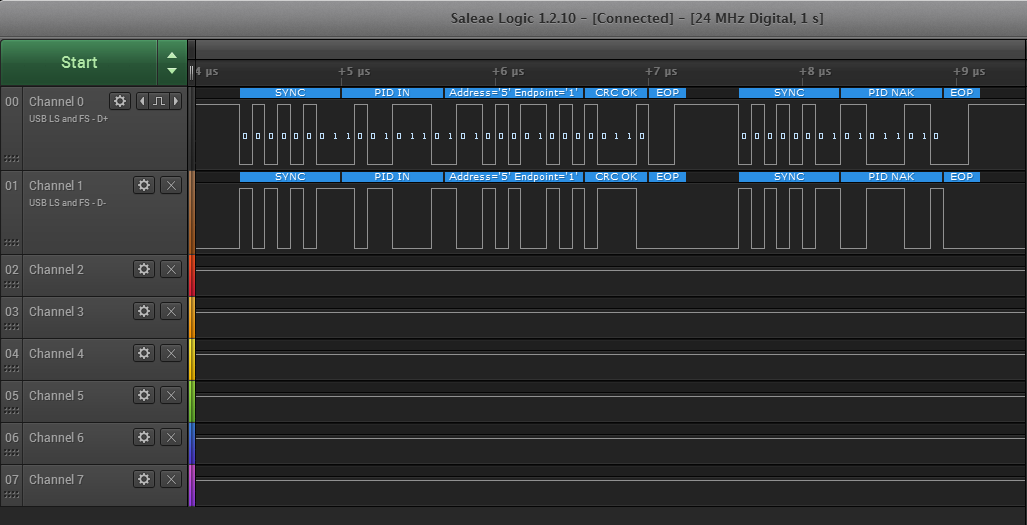Screen dimensions: 1027x525
Task: Click PID NAK marker on Channel 0
Action: tap(891, 93)
